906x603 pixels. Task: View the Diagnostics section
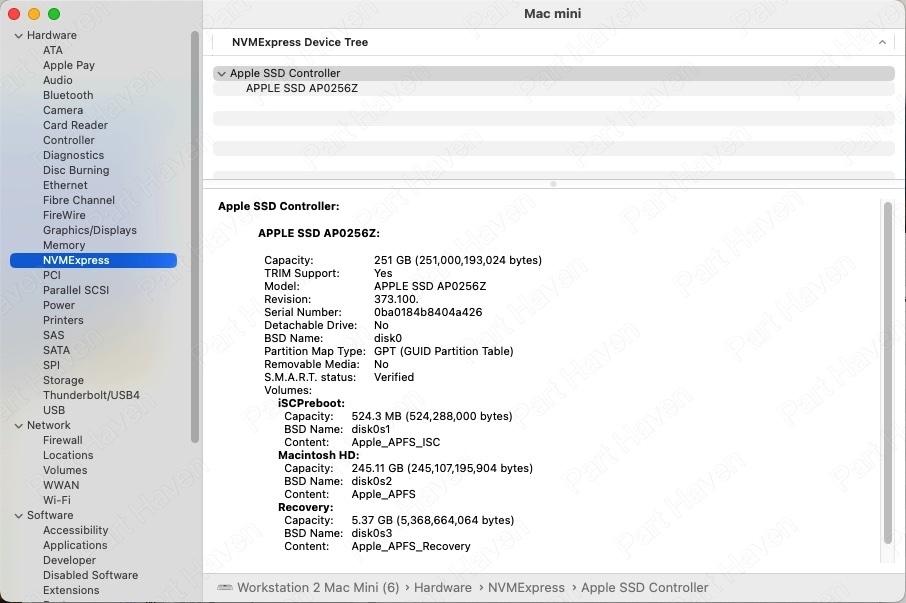73,155
